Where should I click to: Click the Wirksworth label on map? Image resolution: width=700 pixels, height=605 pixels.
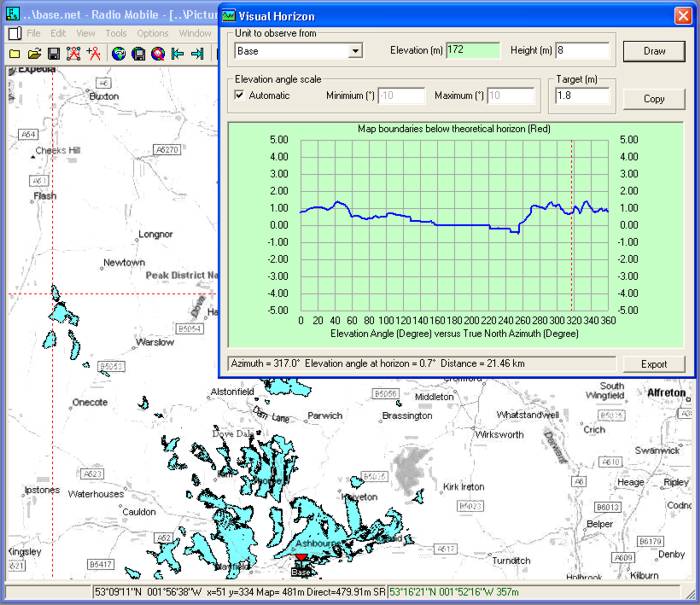click(x=499, y=434)
